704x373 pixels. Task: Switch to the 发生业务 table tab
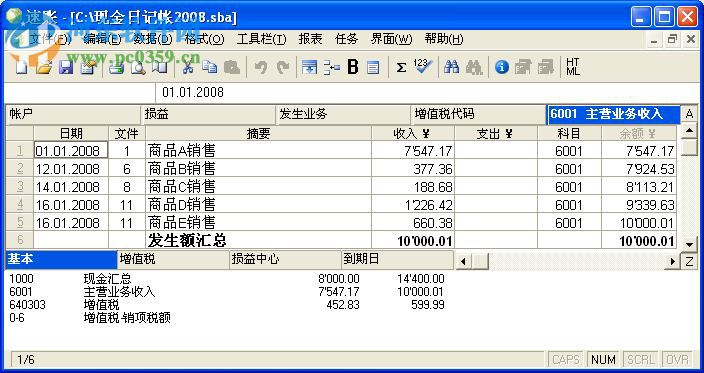(343, 115)
